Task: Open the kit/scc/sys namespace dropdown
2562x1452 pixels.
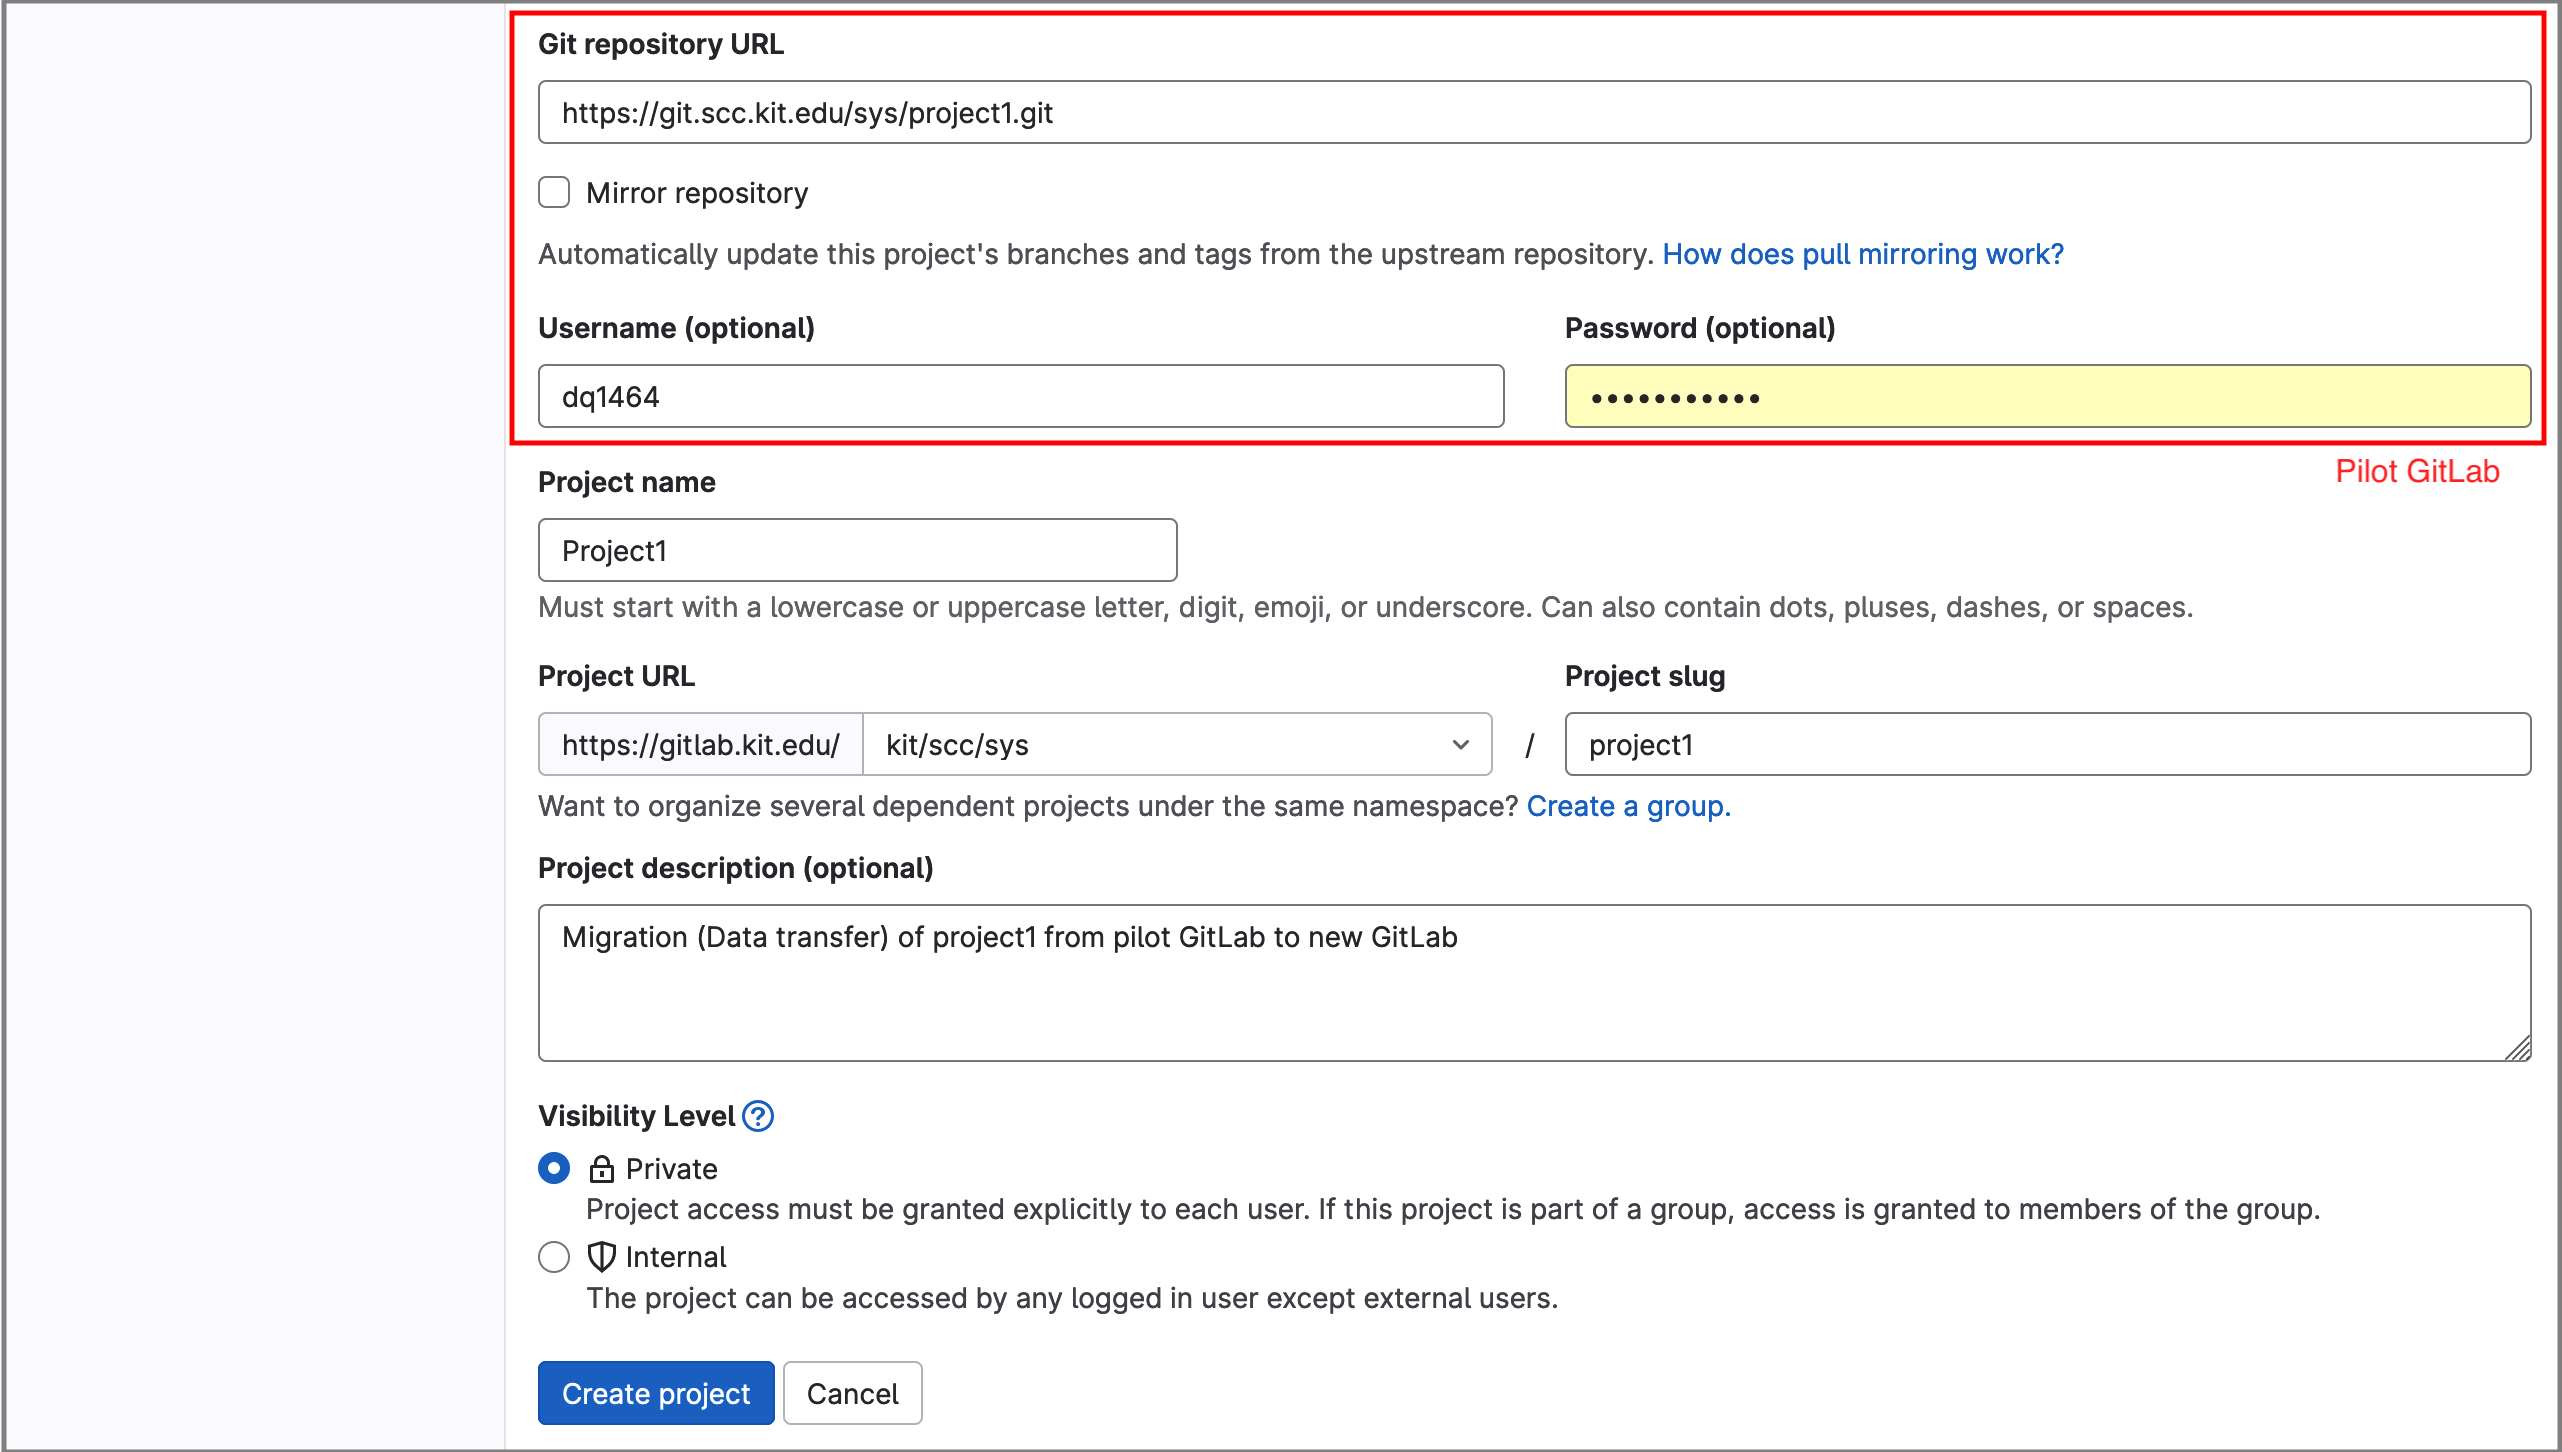Action: [1177, 744]
